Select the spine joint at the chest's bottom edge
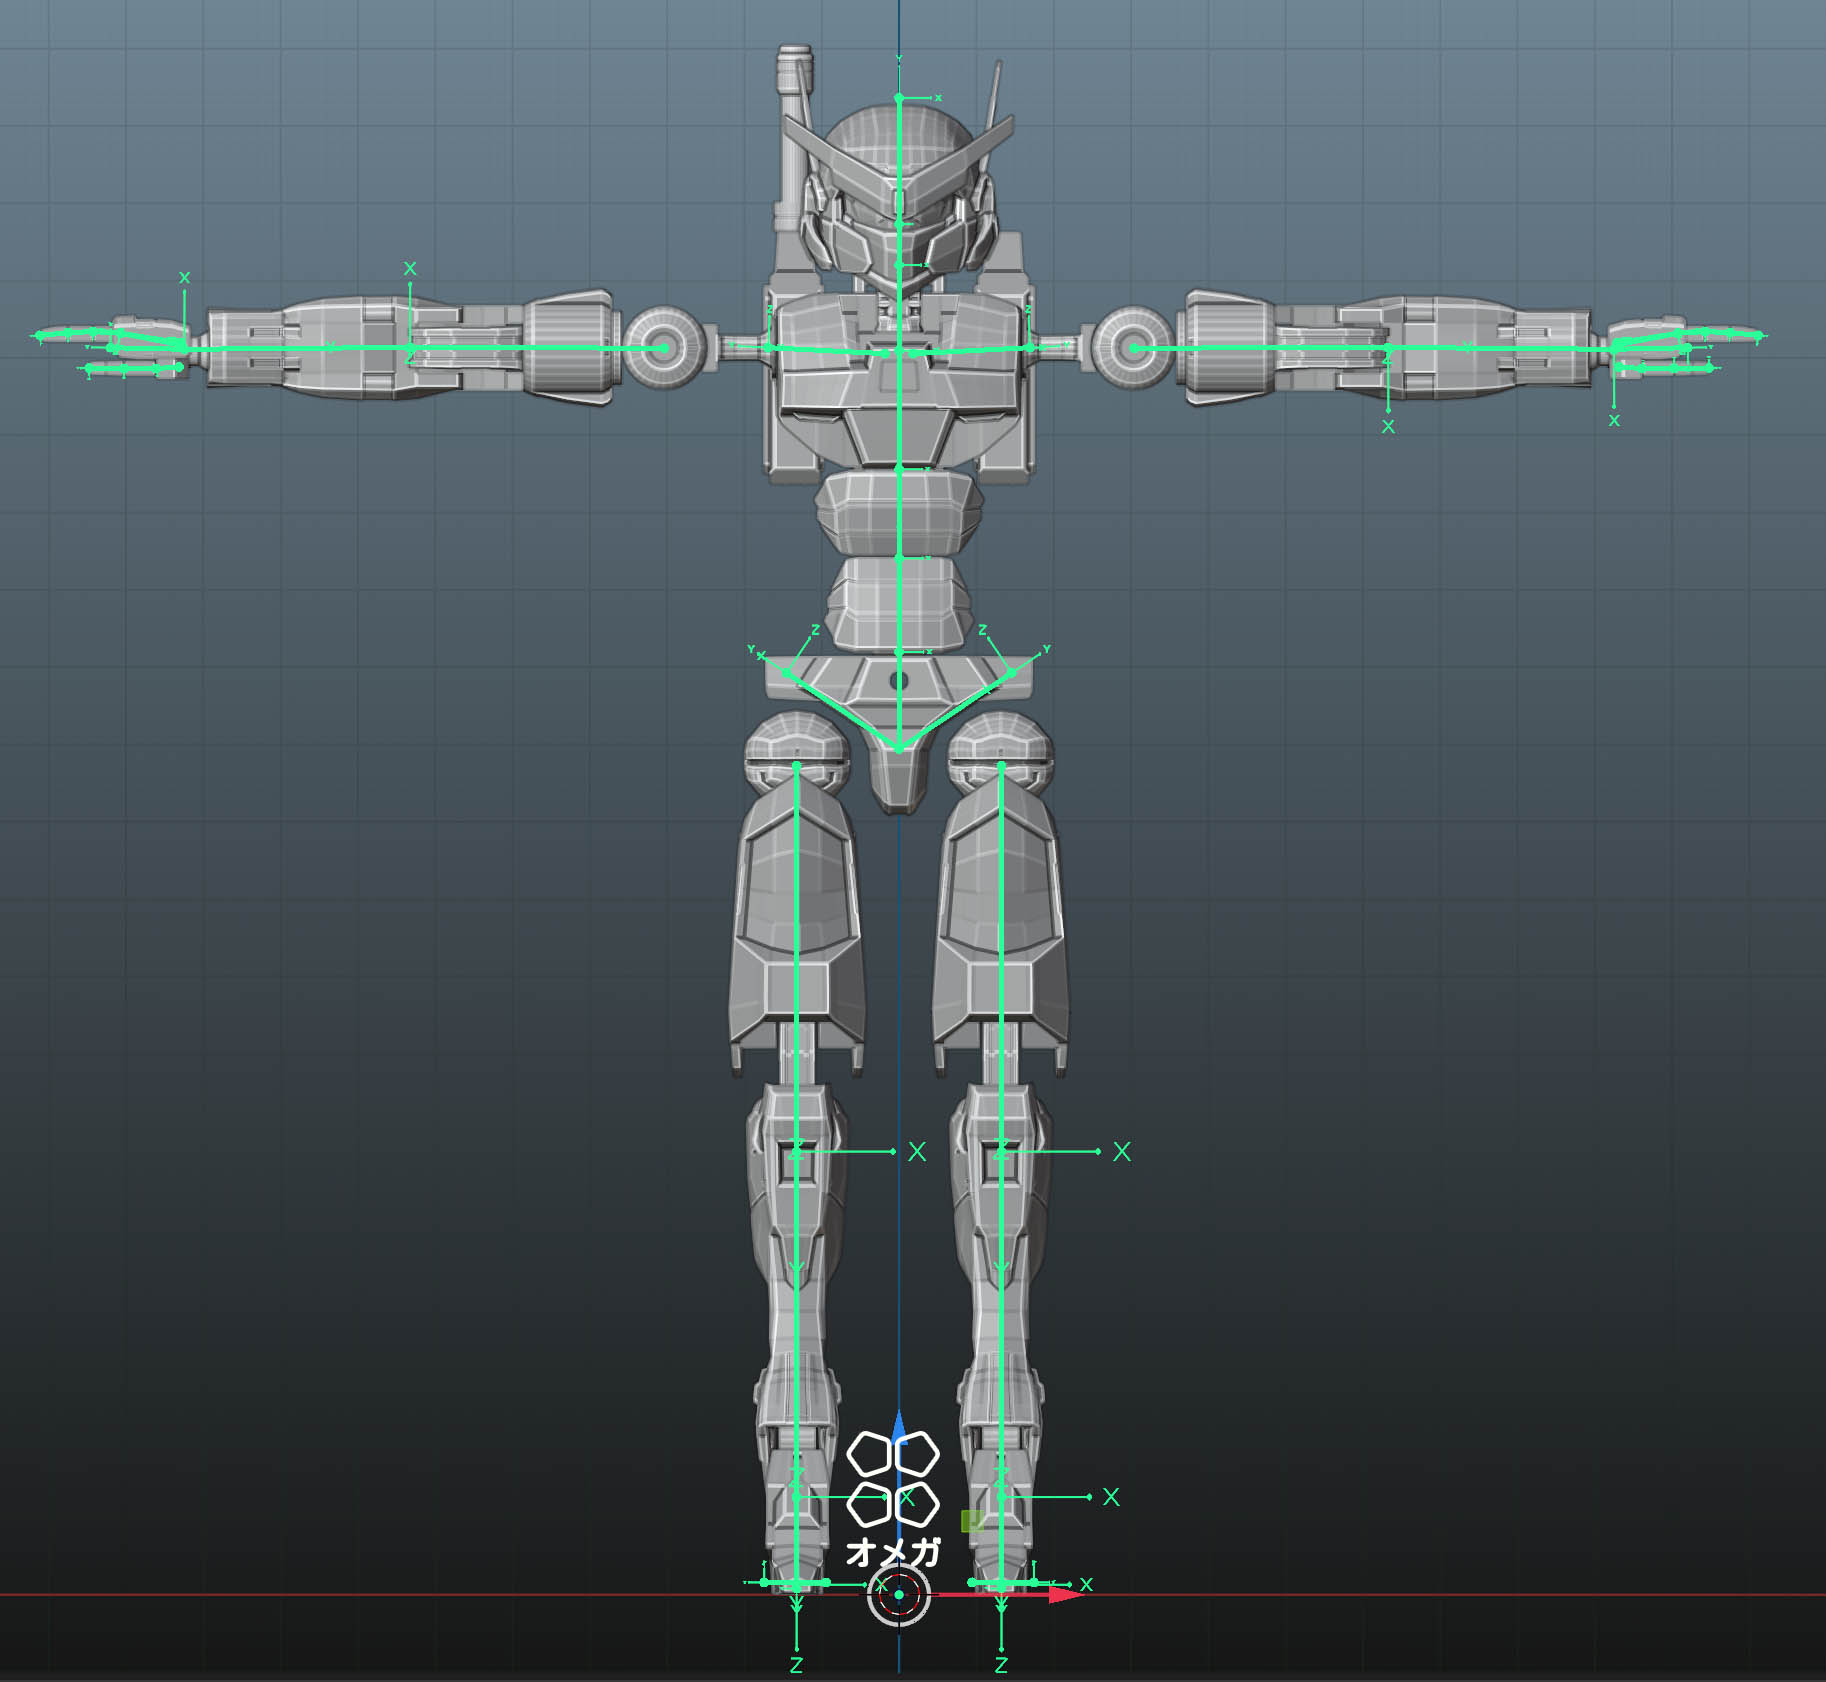The image size is (1826, 1682). point(899,467)
